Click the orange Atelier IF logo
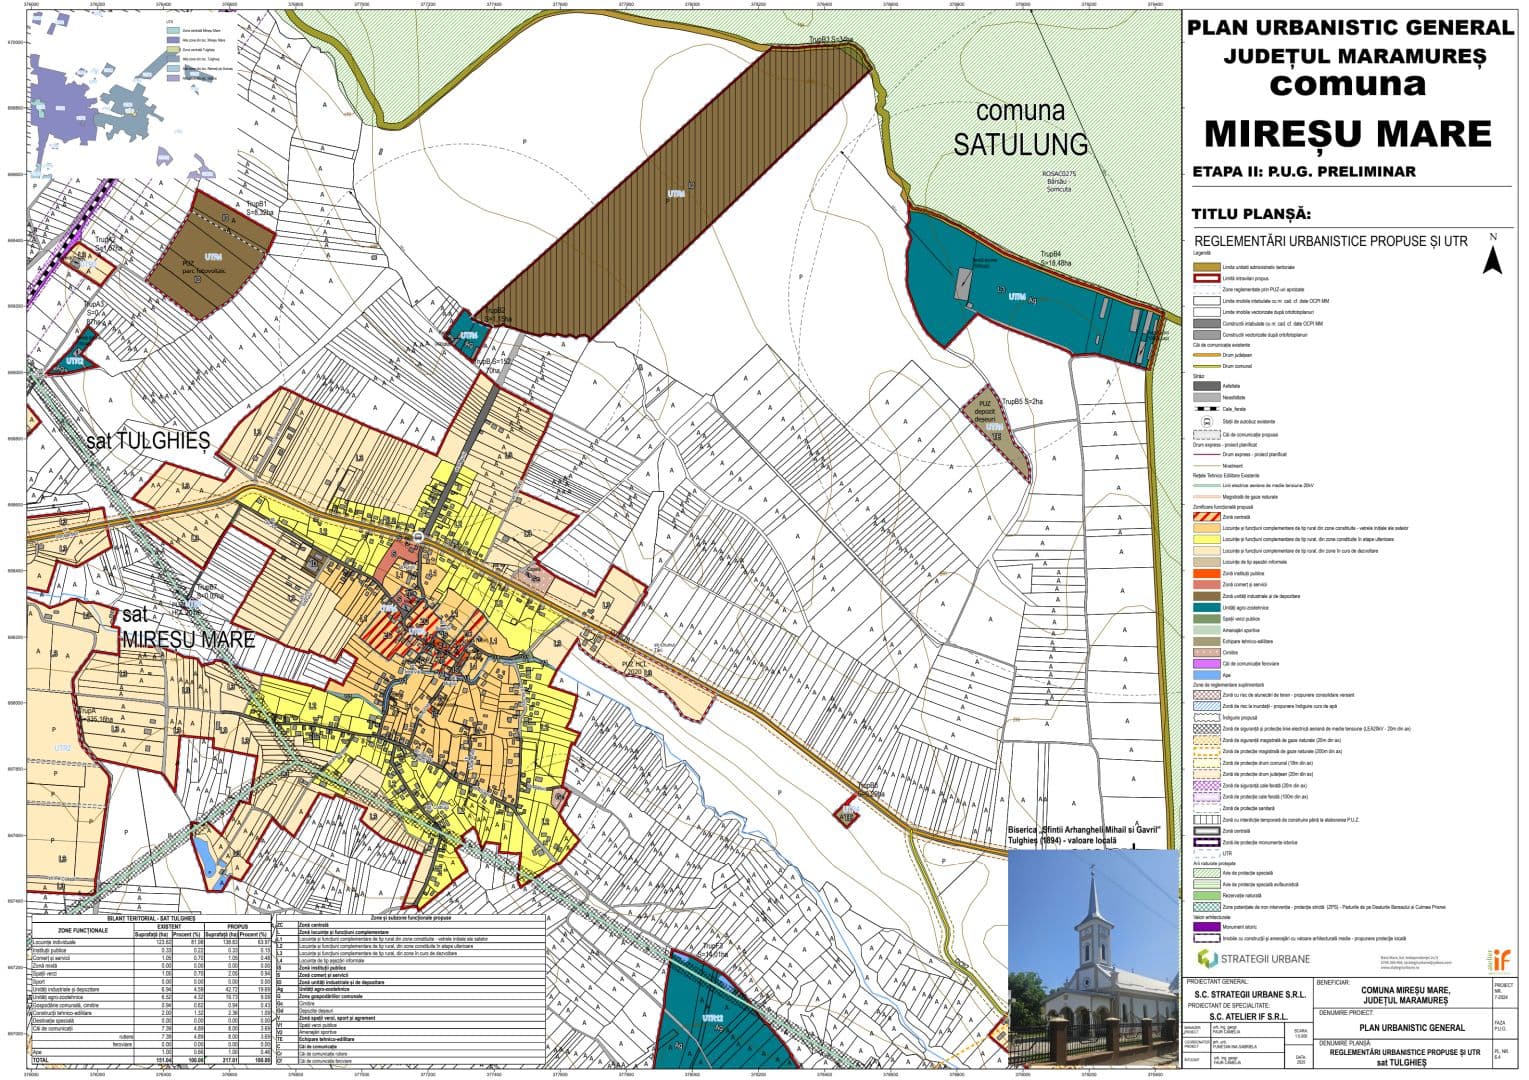 [1499, 960]
